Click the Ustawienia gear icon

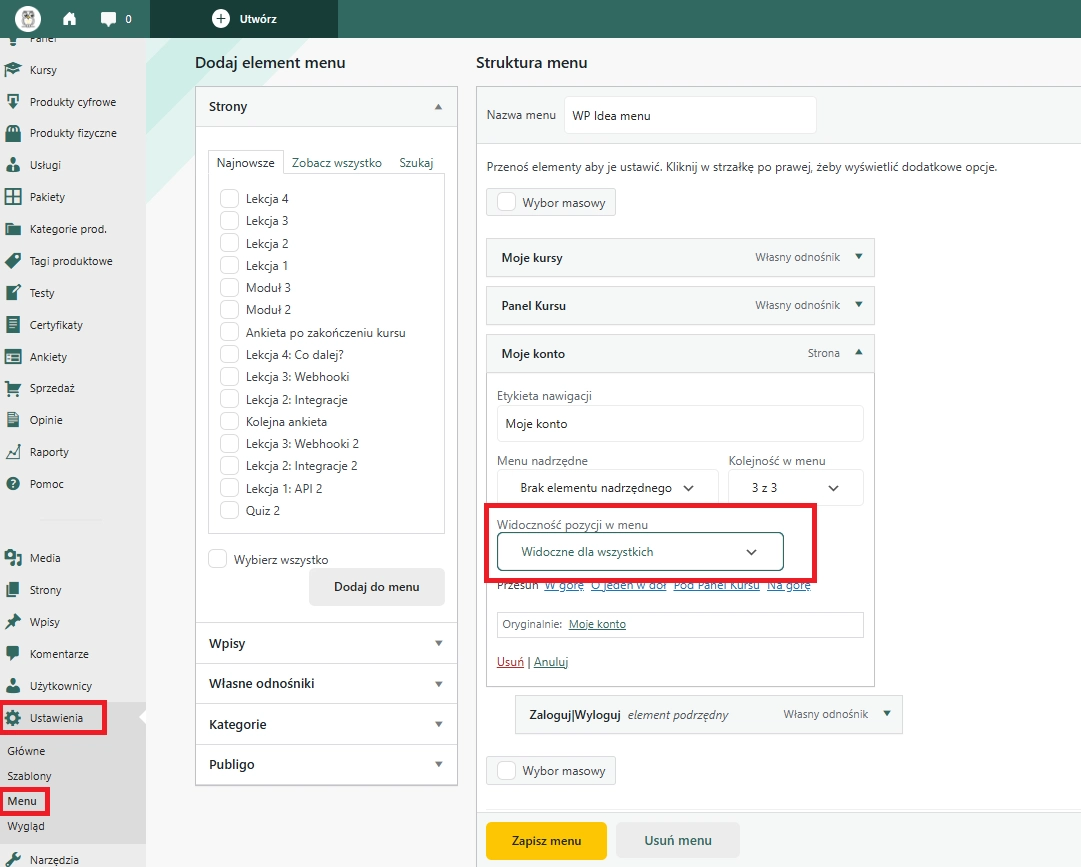point(13,718)
